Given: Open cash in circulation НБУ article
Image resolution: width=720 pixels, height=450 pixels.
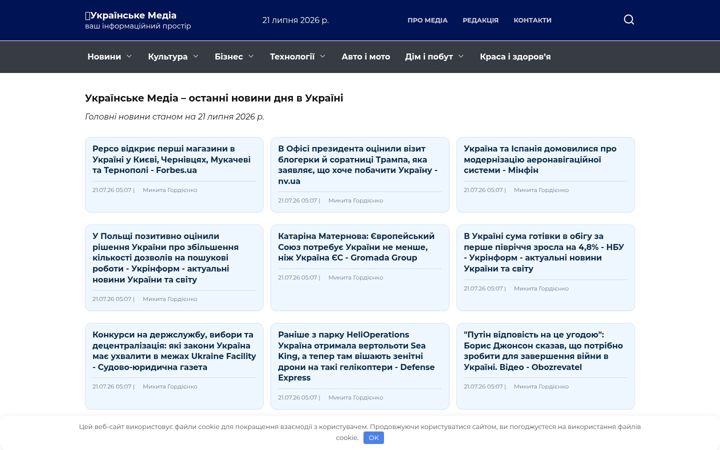Looking at the screenshot, I should tap(544, 252).
